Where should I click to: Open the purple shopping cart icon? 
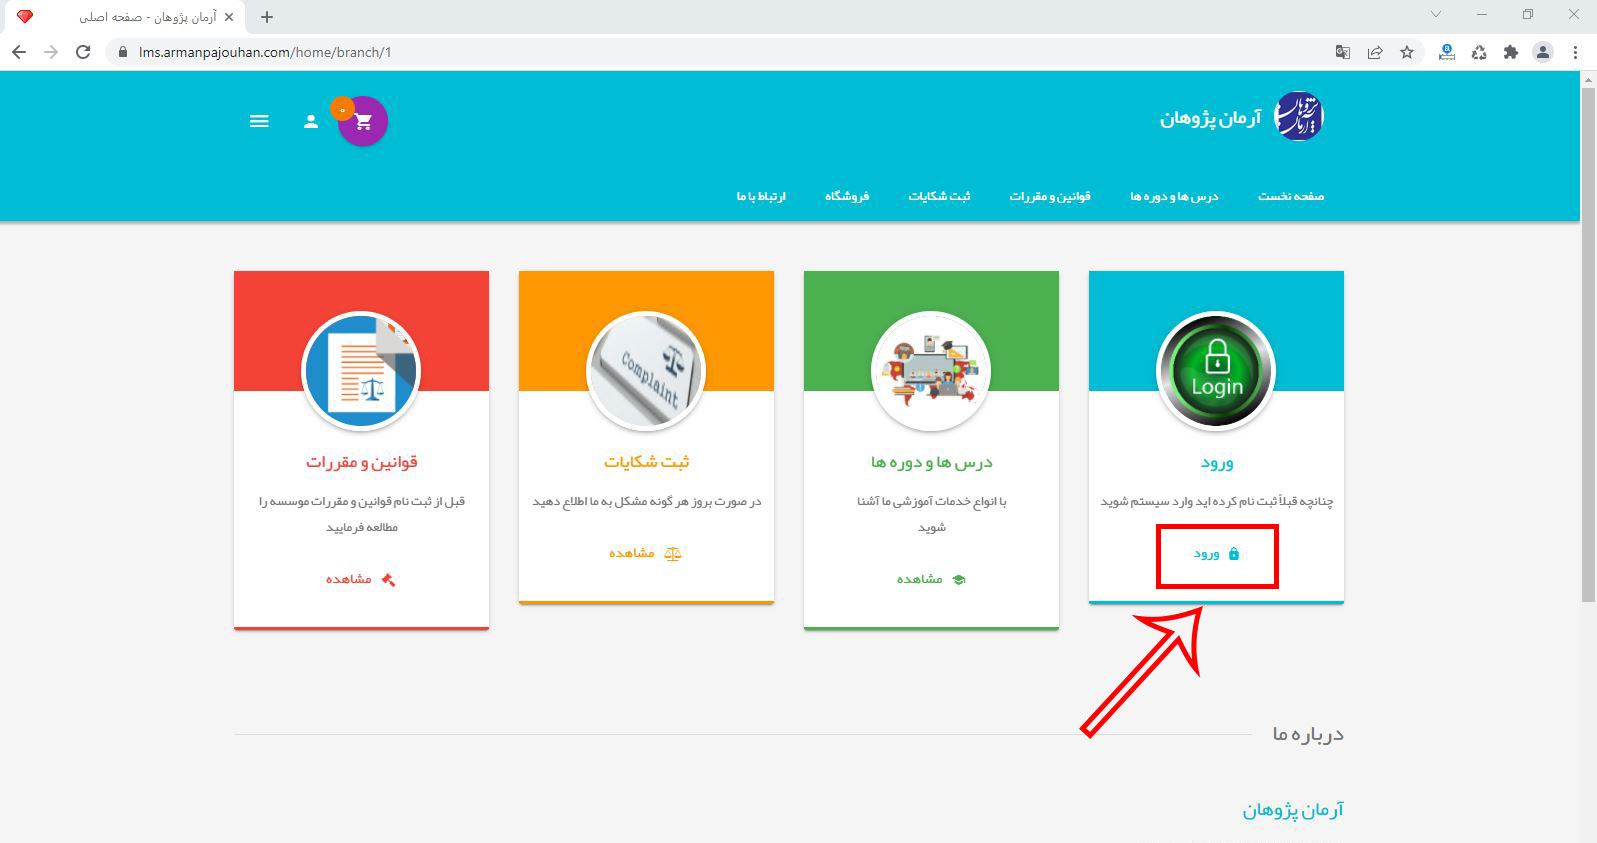click(x=363, y=121)
